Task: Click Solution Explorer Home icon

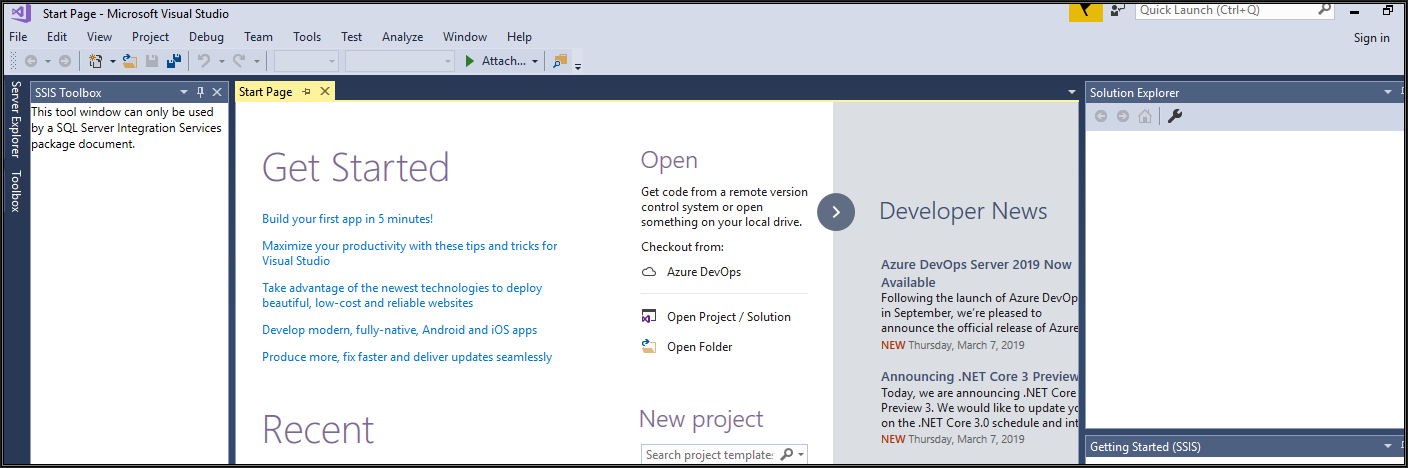Action: click(1145, 116)
